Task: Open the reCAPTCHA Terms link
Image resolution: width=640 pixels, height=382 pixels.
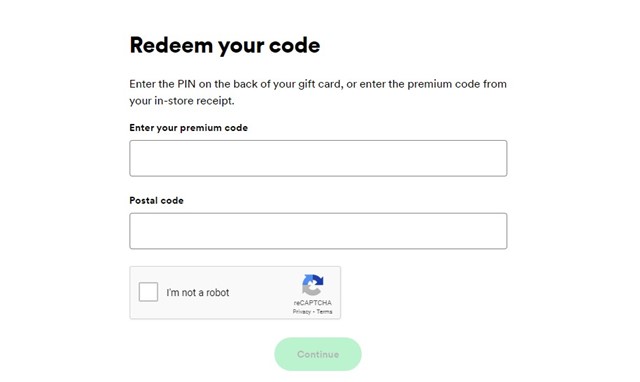Action: [x=324, y=312]
